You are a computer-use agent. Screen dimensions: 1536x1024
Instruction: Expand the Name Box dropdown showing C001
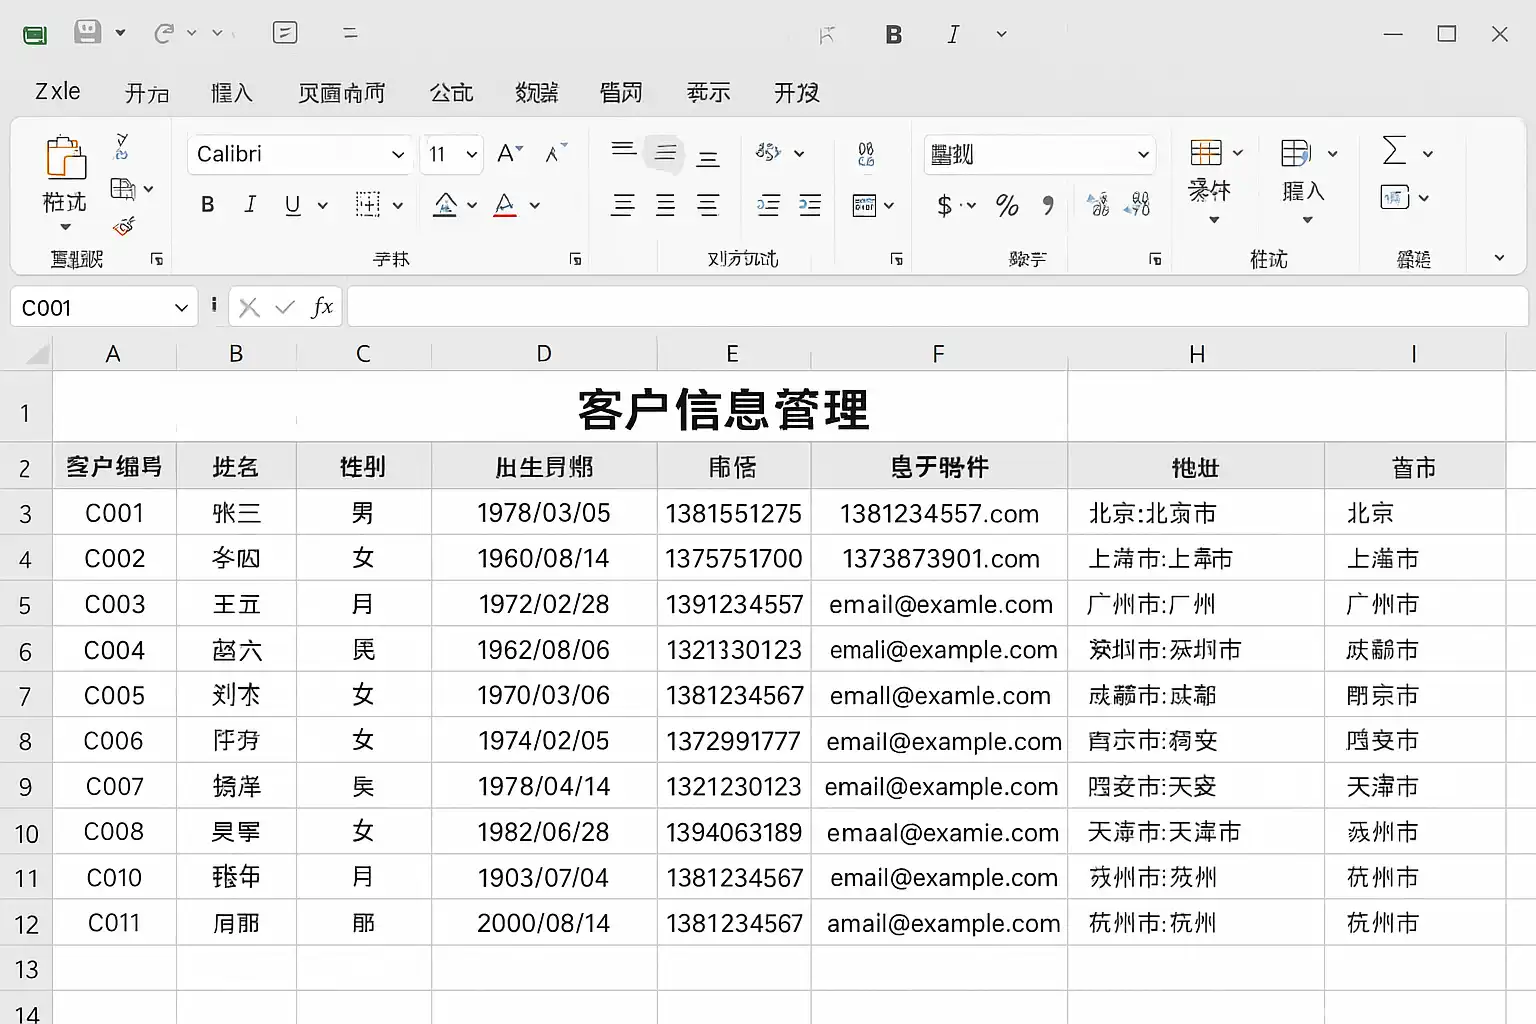click(x=181, y=308)
